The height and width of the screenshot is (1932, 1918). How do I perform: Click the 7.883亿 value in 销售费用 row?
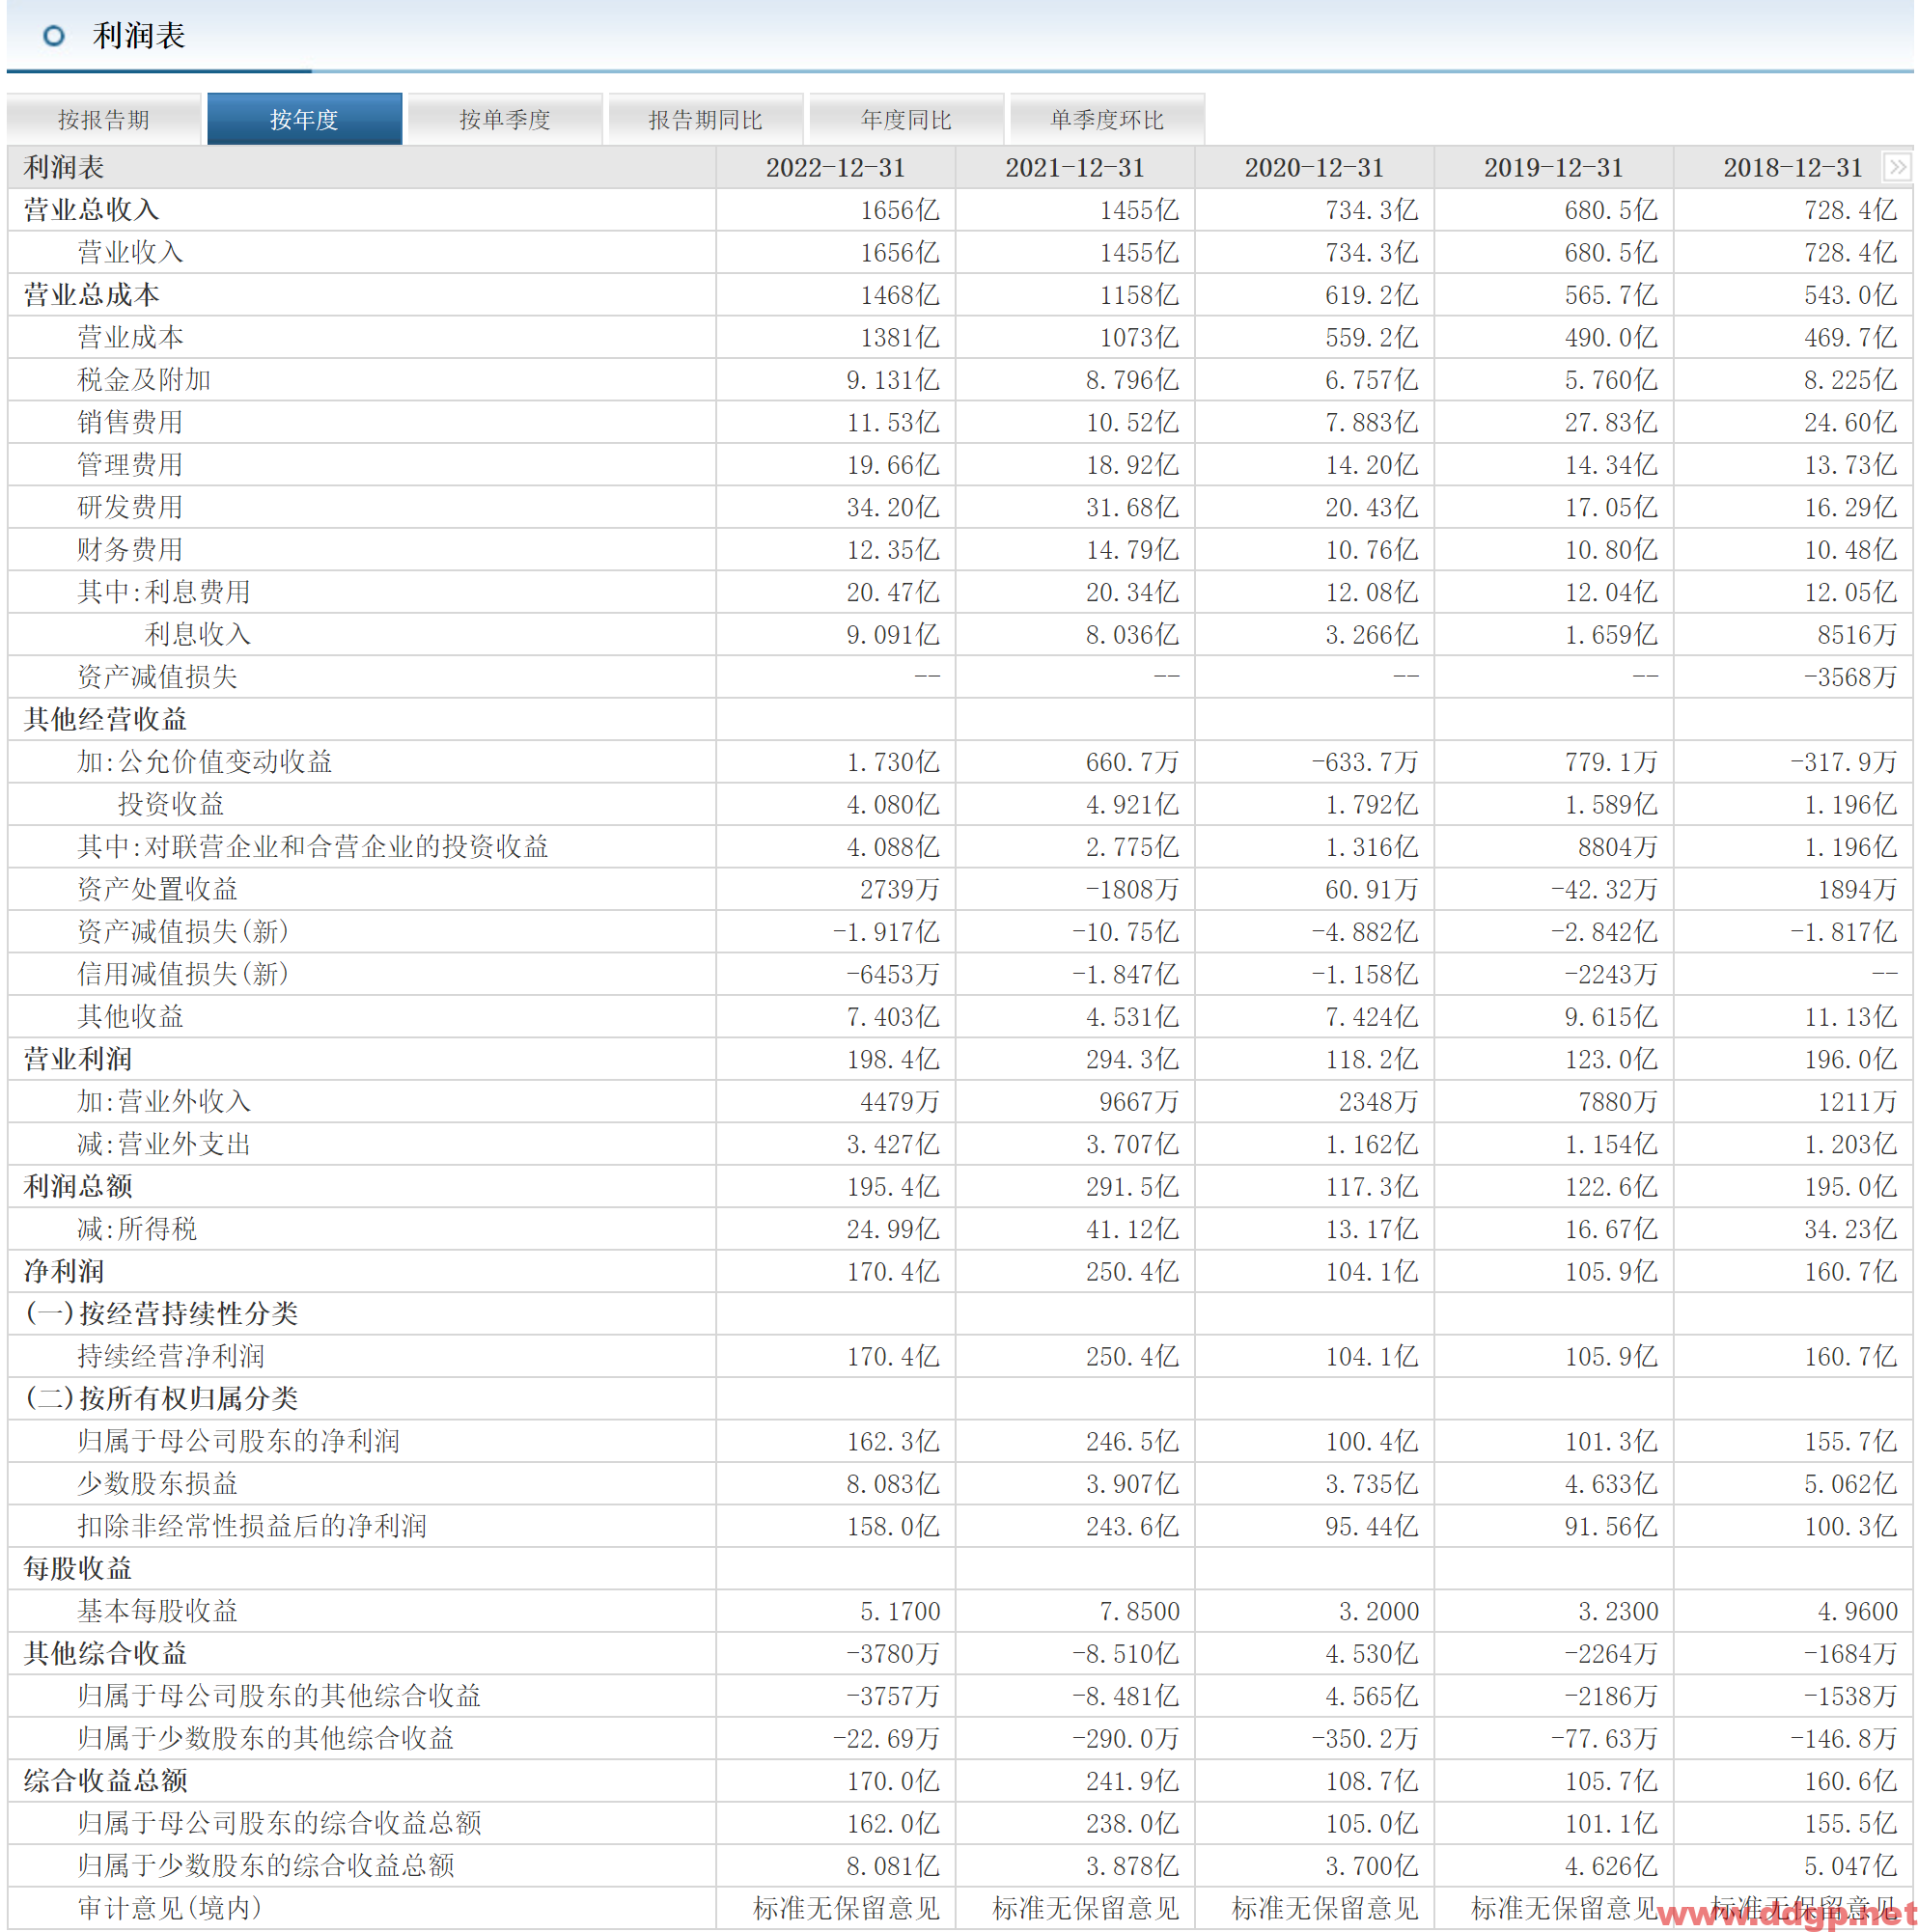[x=1372, y=422]
